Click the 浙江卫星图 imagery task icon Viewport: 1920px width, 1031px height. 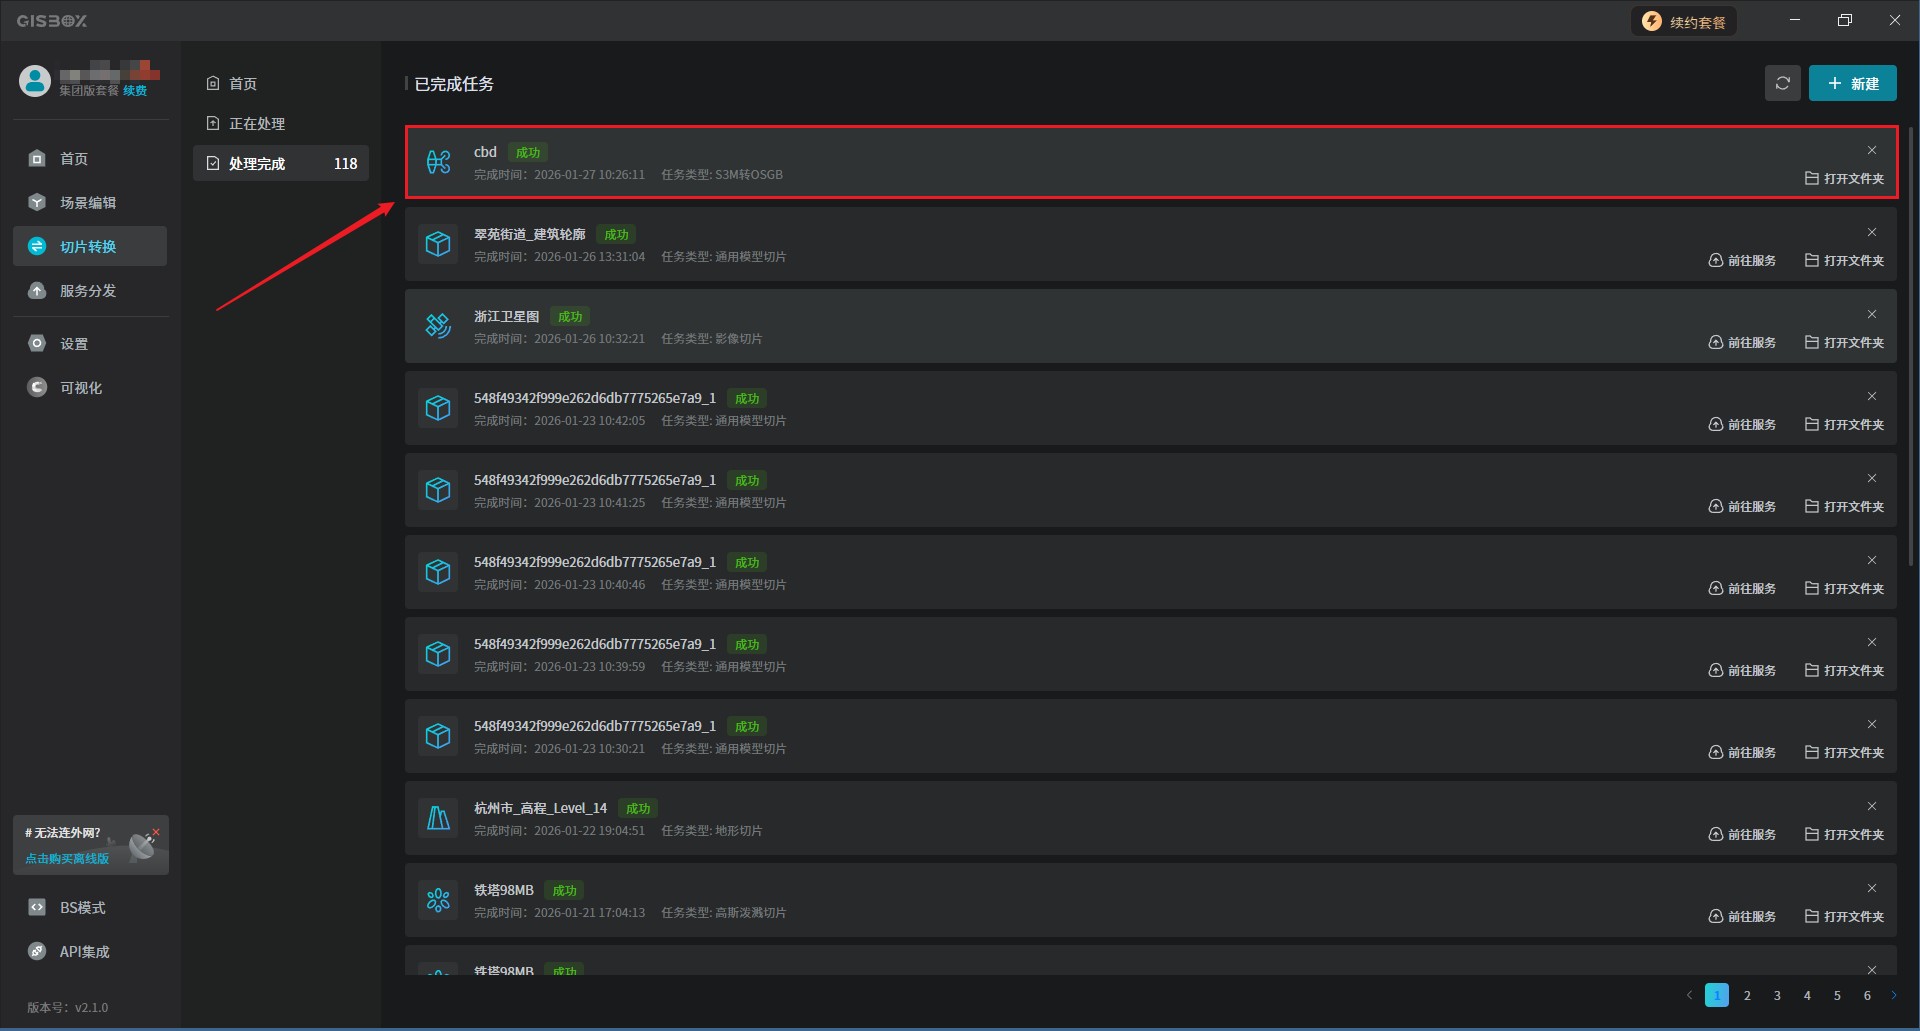438,326
